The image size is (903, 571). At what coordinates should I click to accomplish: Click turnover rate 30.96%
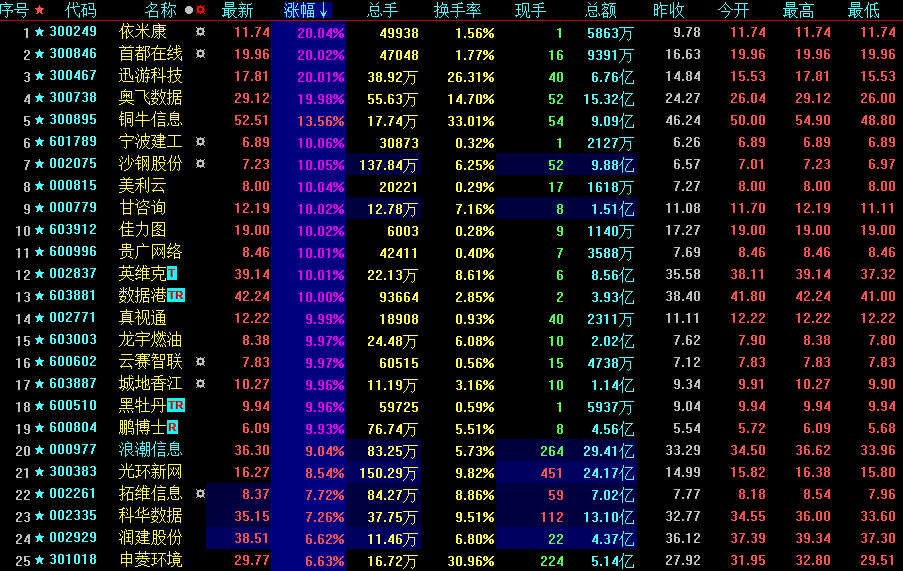[471, 561]
